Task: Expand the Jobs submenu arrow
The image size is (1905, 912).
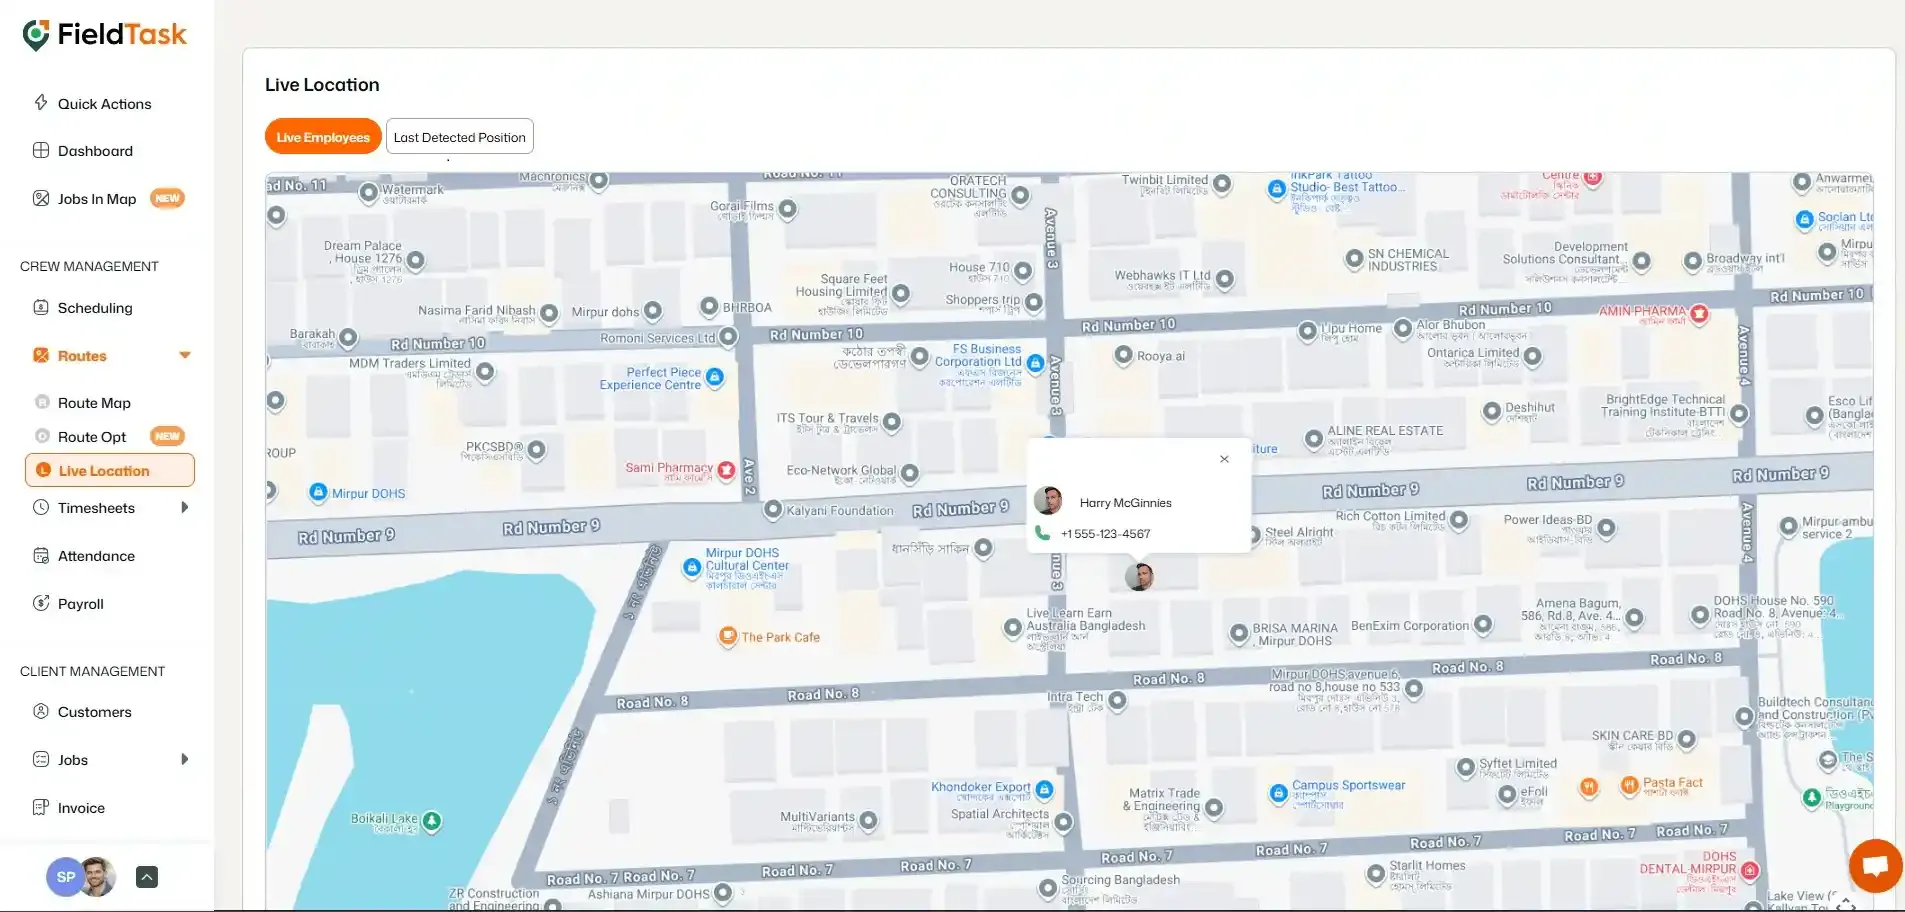Action: tap(185, 759)
